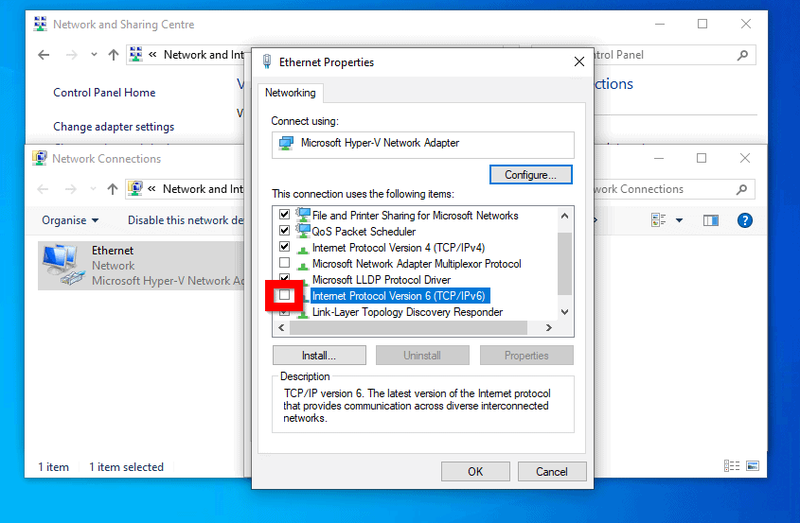Click the Configure... button
This screenshot has width=800, height=523.
pyautogui.click(x=531, y=175)
